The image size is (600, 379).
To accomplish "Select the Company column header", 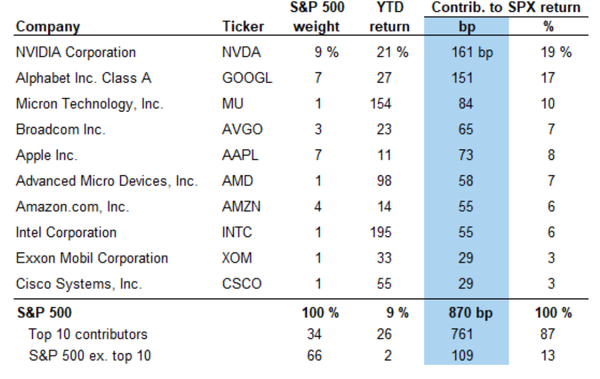I will (x=48, y=27).
